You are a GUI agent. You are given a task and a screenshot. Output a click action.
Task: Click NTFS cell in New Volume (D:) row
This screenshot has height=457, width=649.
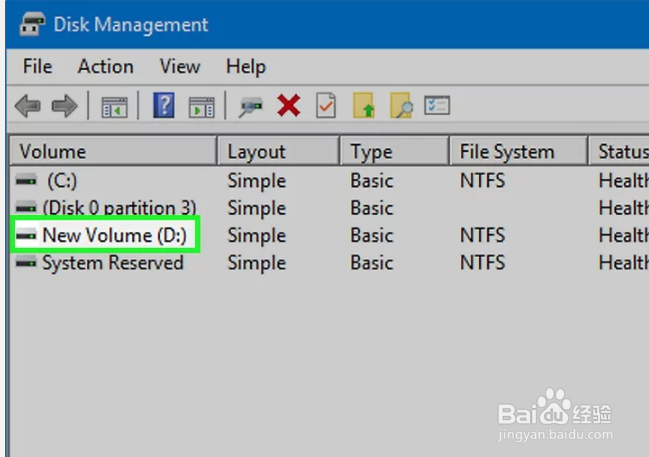coord(483,236)
